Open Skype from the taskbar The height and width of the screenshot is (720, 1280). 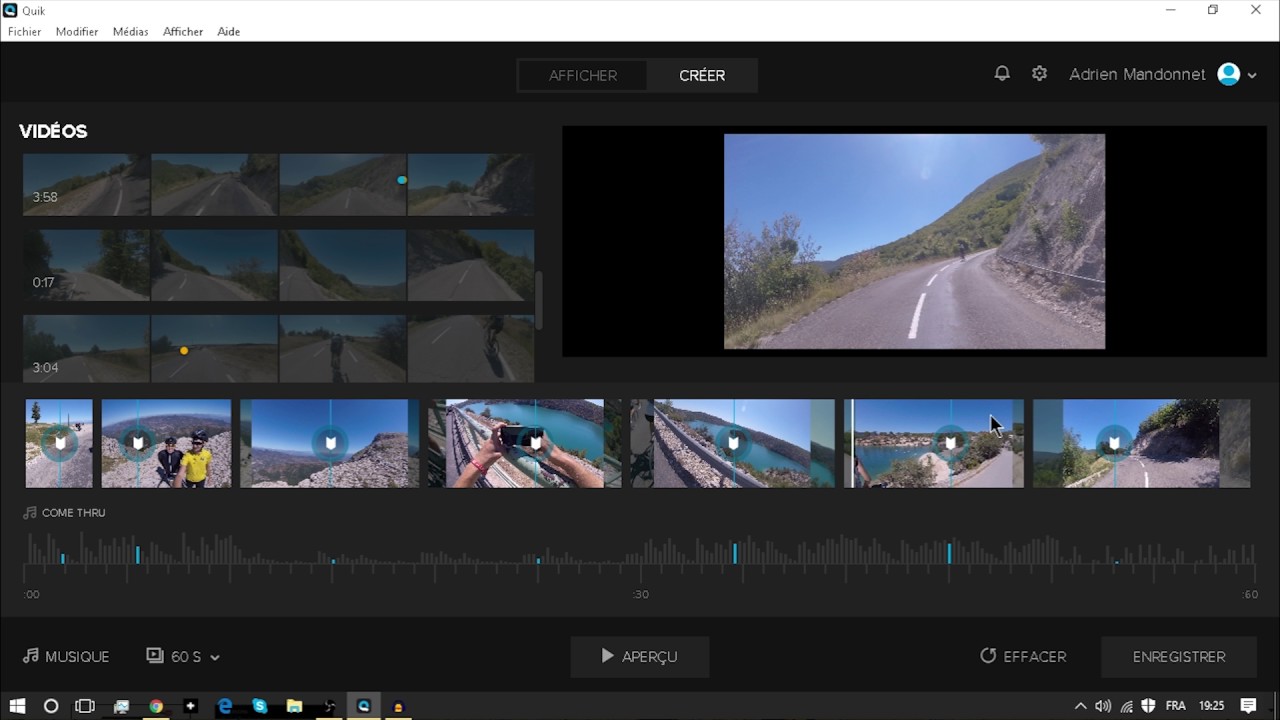(260, 706)
